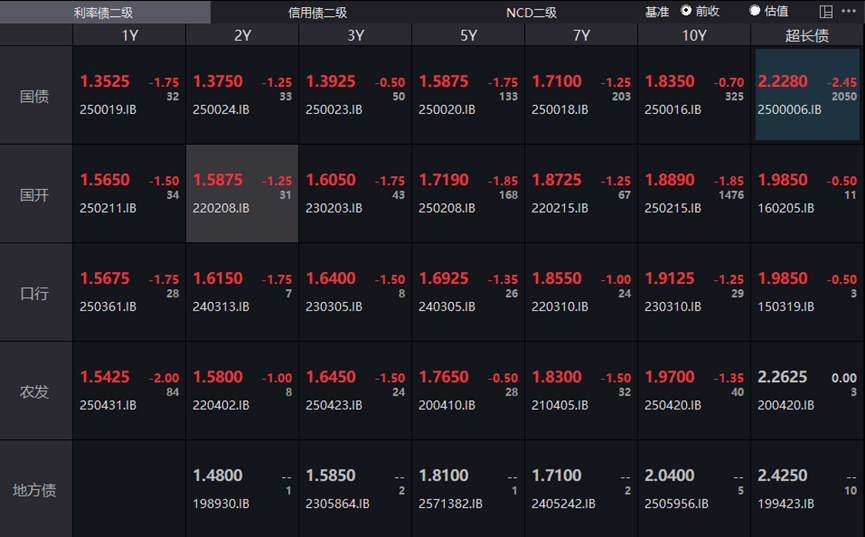Switch to the 利率债二级 tab
This screenshot has width=865, height=537.
click(105, 12)
